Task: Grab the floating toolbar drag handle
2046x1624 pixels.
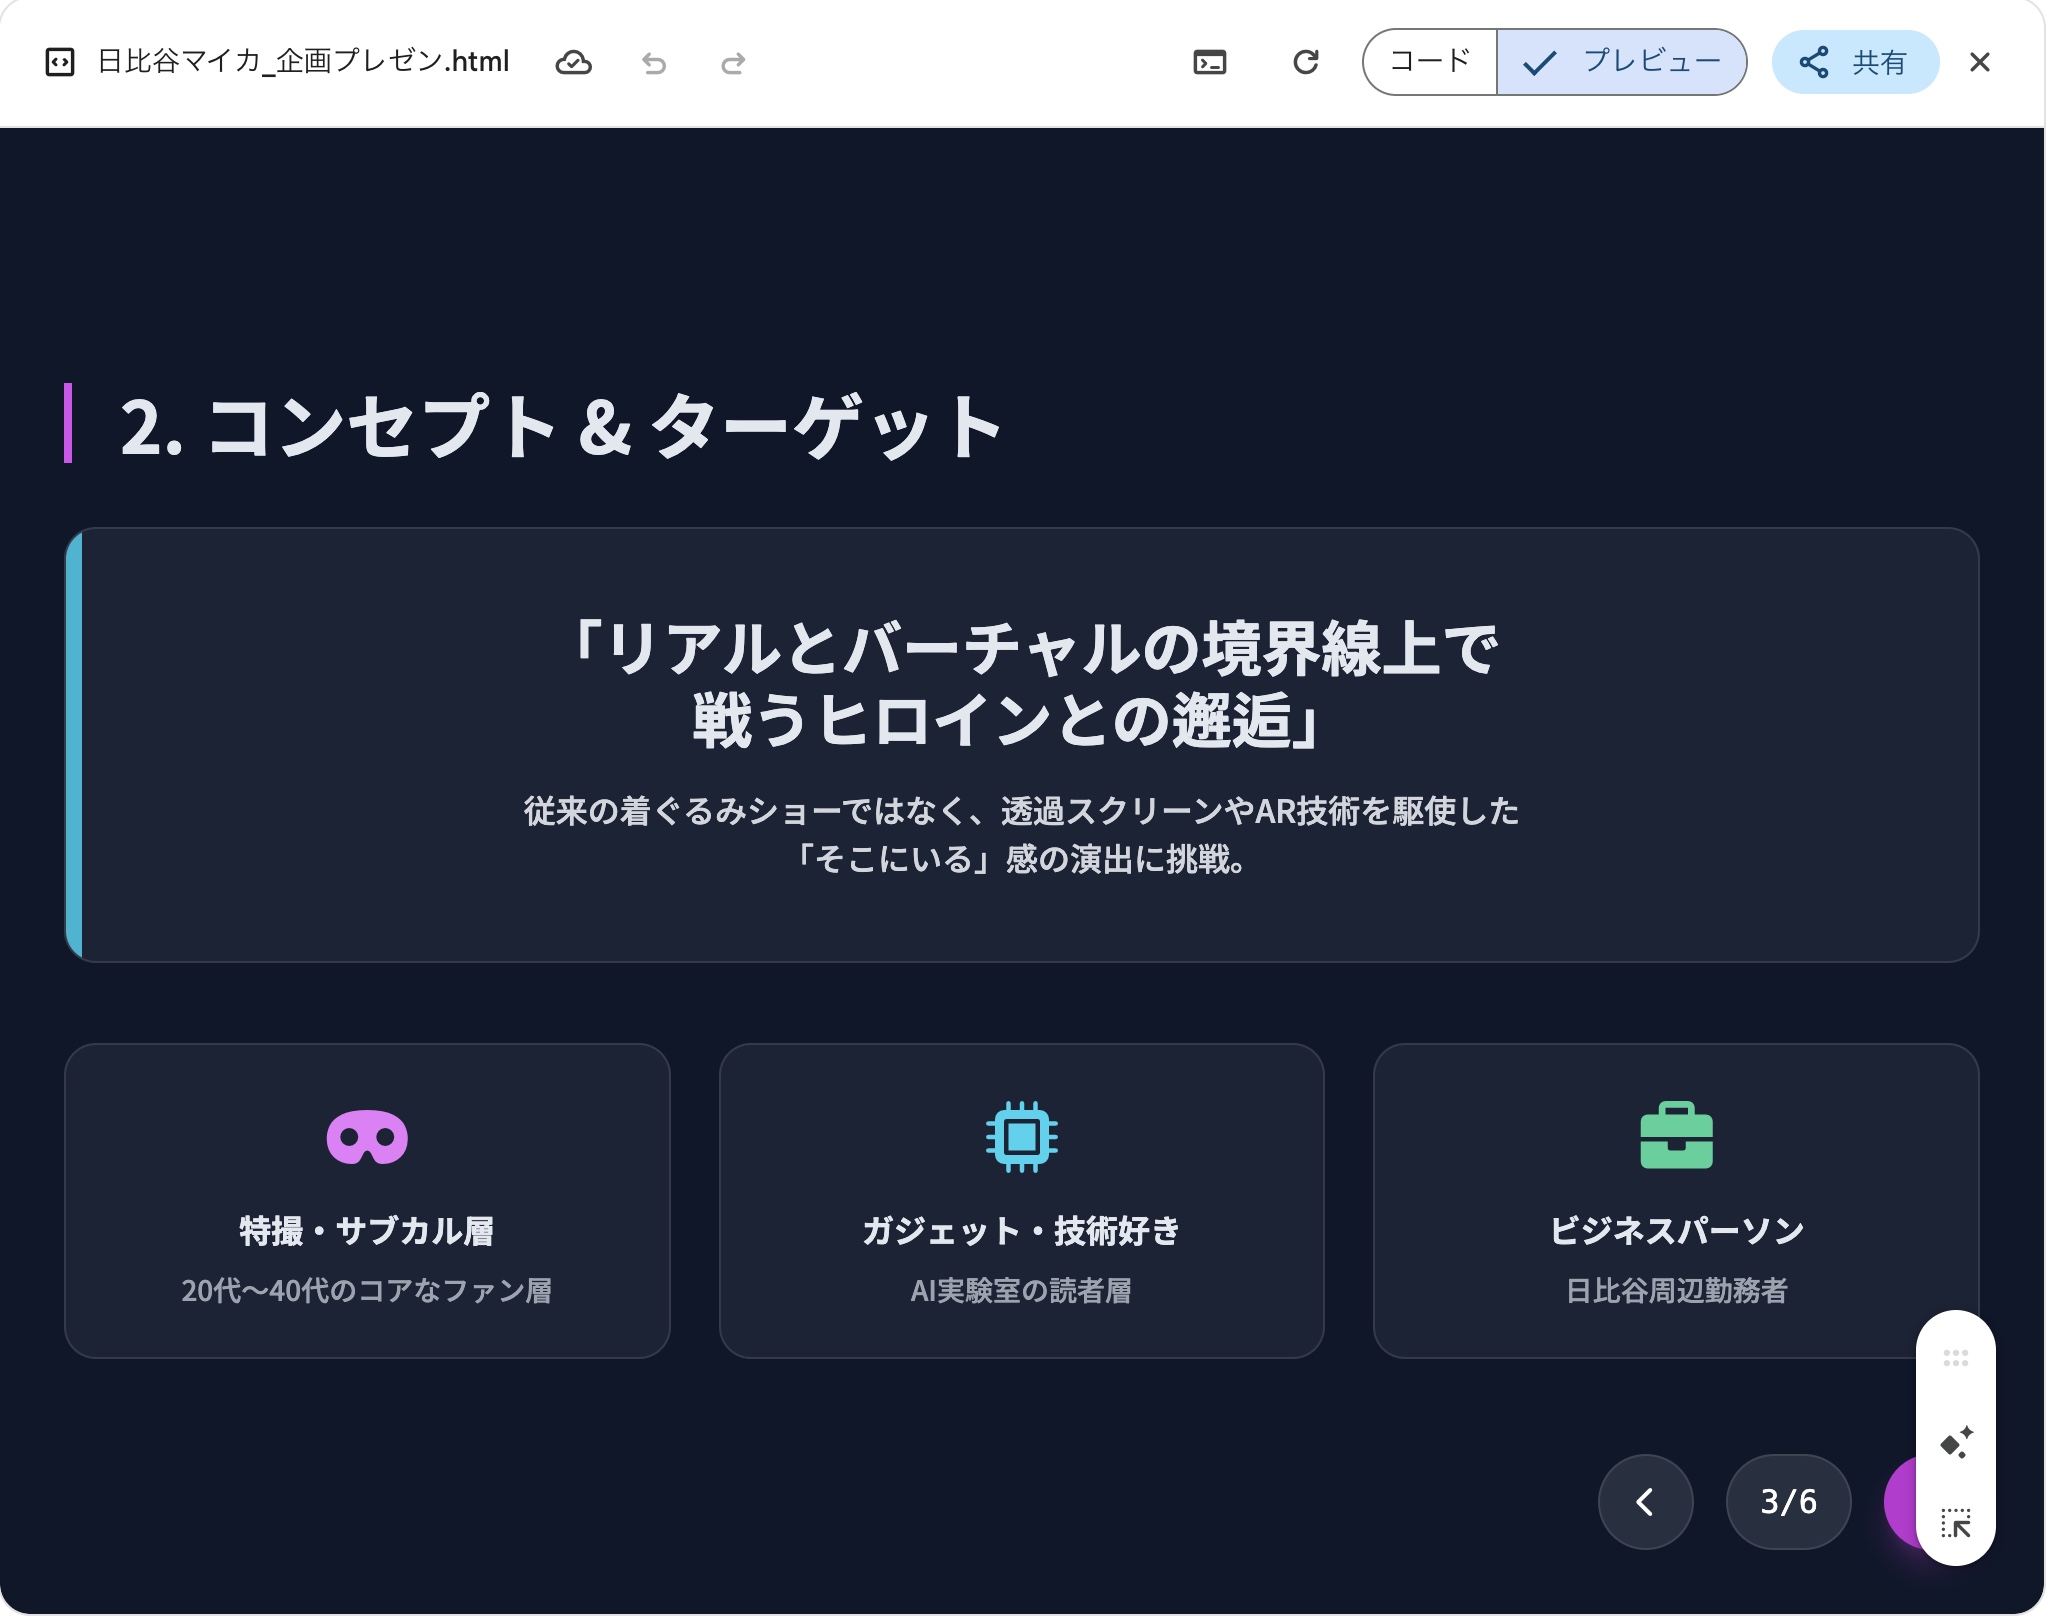Action: point(1955,1358)
